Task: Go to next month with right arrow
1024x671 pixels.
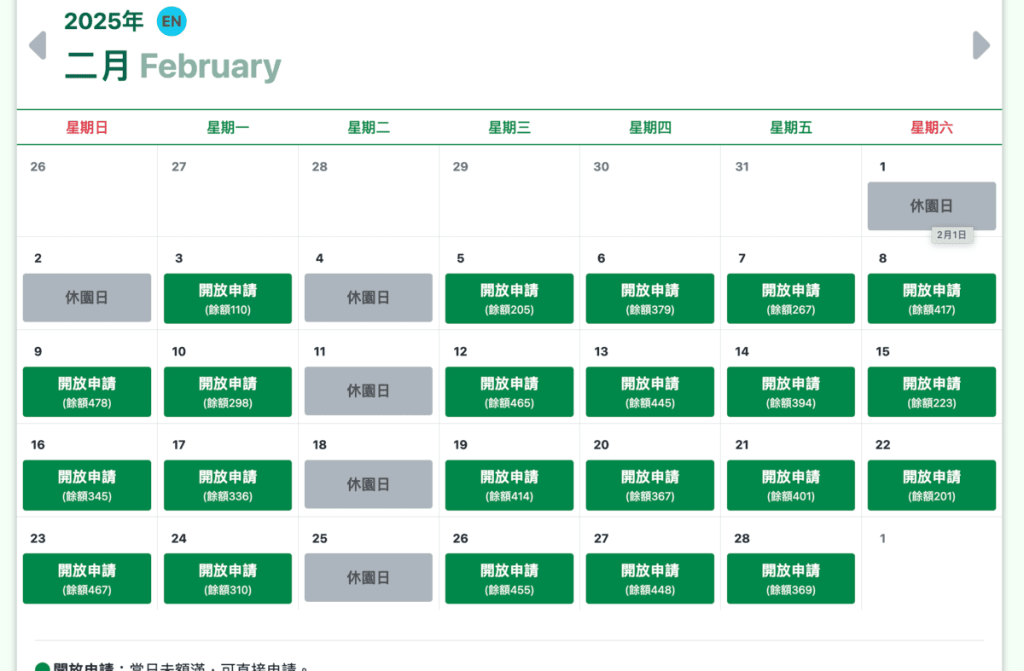Action: click(x=981, y=45)
